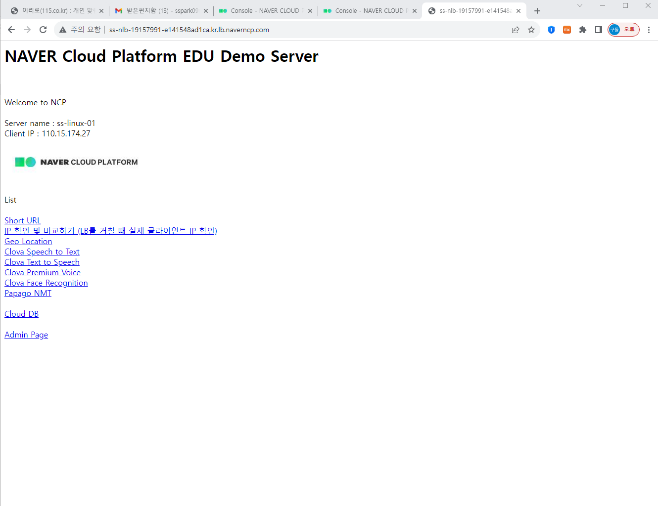Open the Short URL link

[x=22, y=220]
